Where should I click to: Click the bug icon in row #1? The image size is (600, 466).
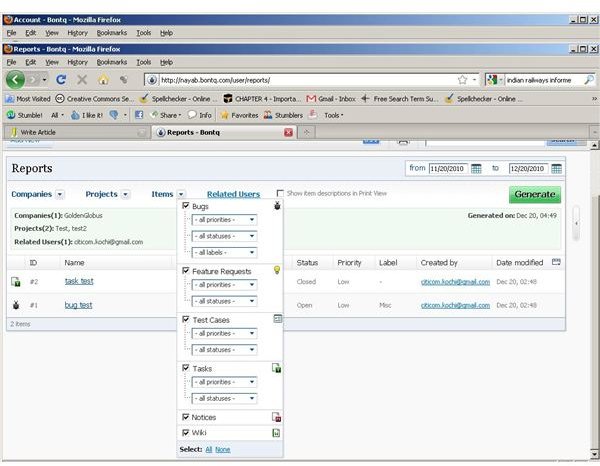[16, 305]
